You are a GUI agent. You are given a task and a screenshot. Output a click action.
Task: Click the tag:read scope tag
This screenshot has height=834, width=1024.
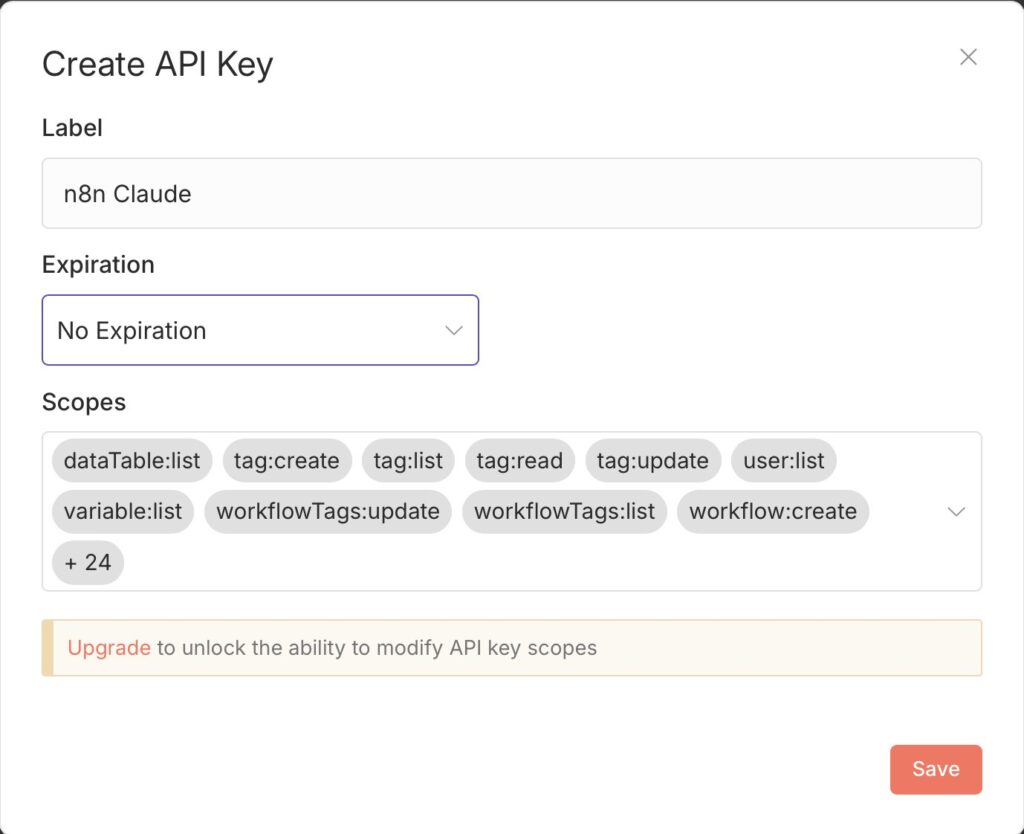519,460
